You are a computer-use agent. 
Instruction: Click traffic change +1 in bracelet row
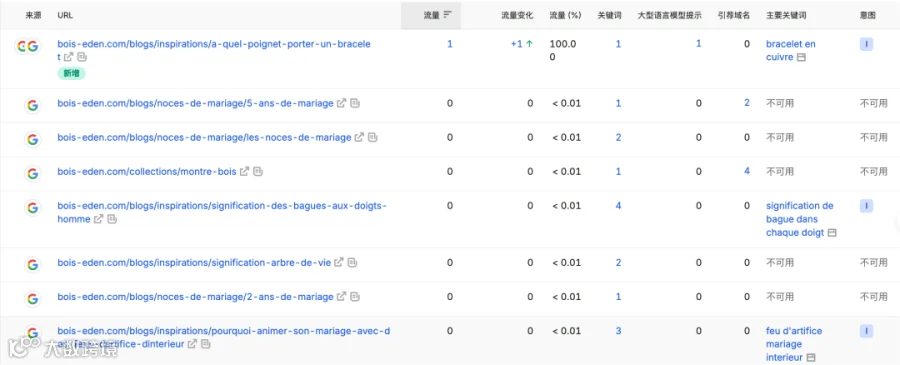[x=522, y=44]
